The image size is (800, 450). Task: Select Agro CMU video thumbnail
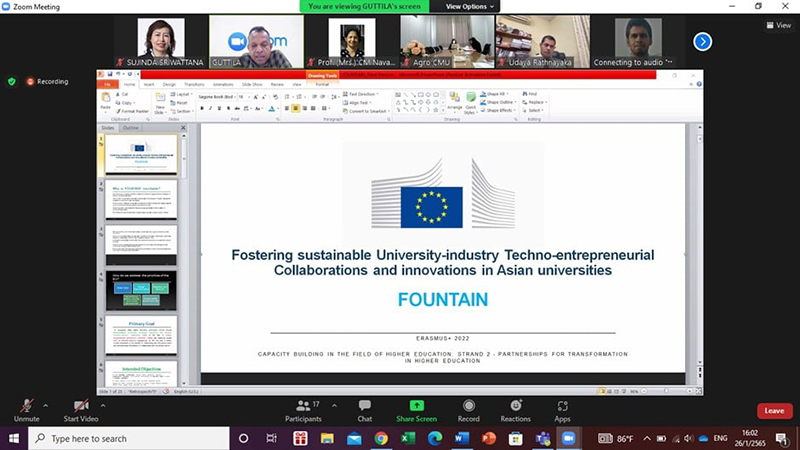click(447, 41)
